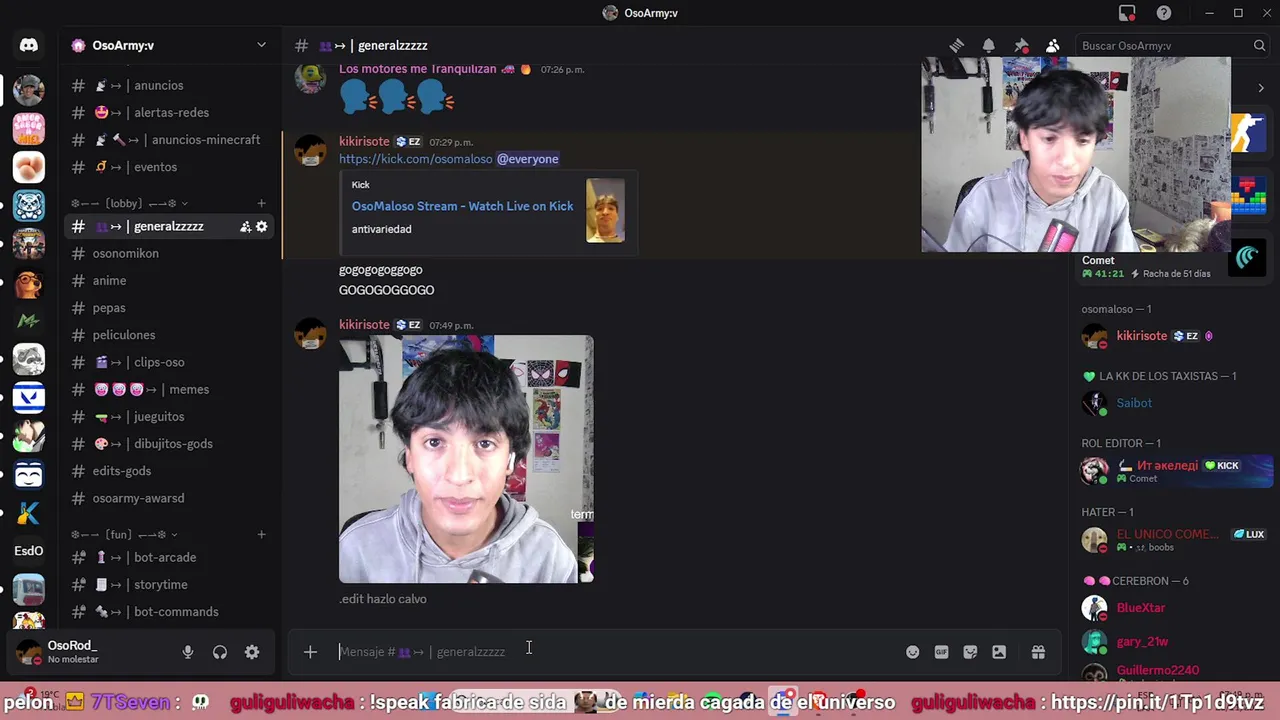Screen dimensions: 1280x720
Task: Open the pepas channel
Action: [169, 308]
